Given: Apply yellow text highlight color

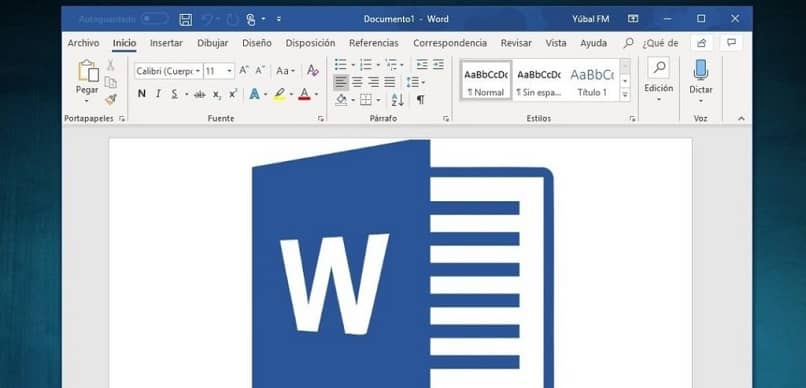Looking at the screenshot, I should pos(279,94).
